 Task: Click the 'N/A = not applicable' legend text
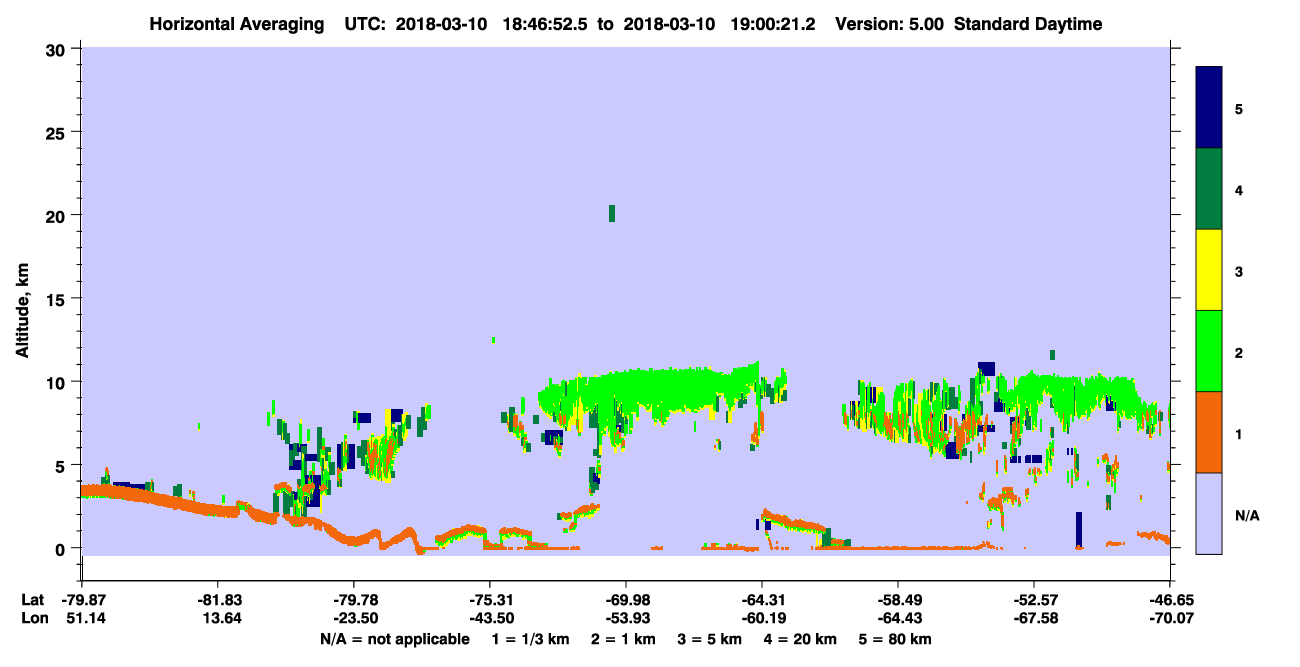point(394,639)
